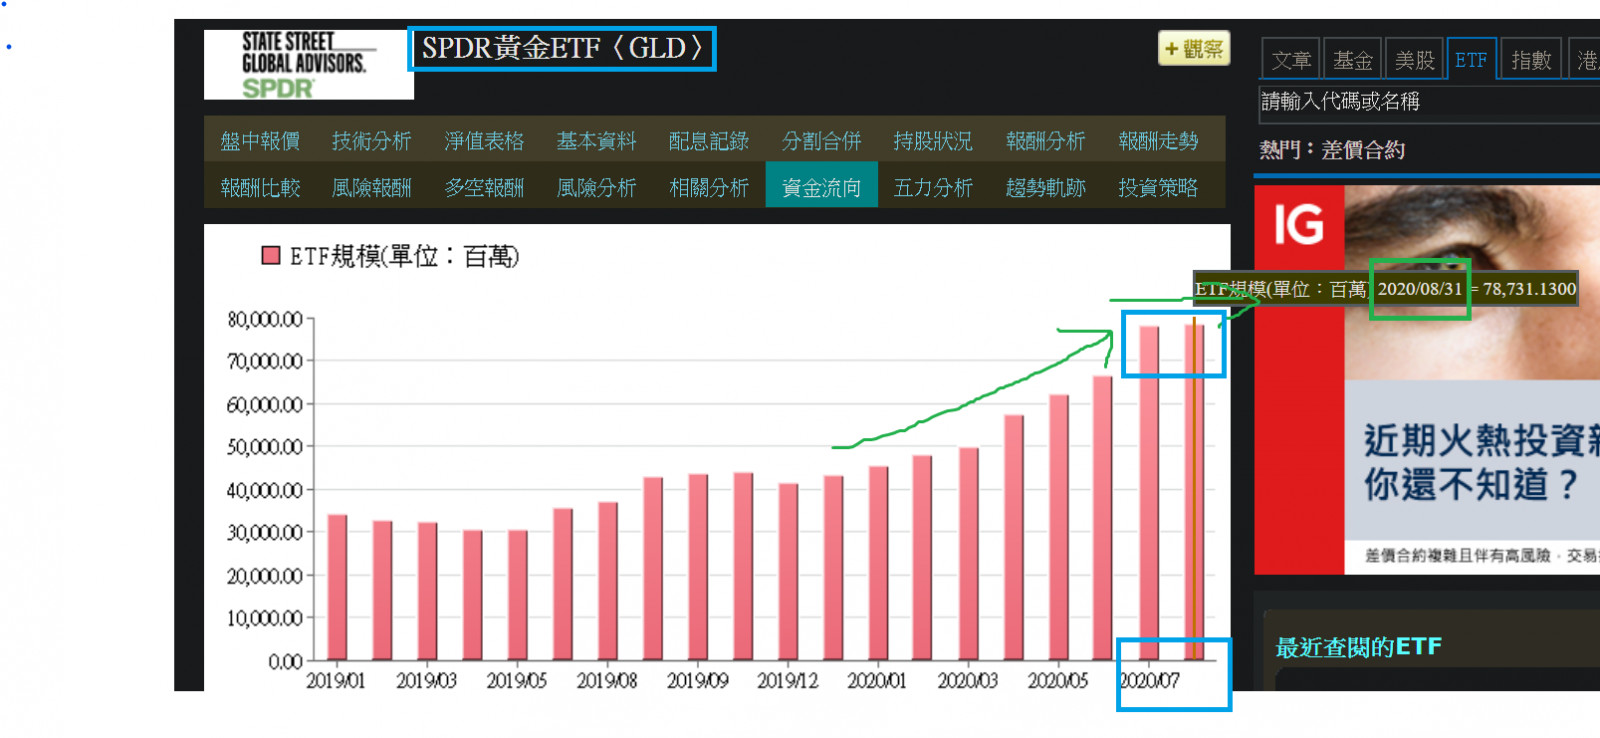Select the 基金 search category tab
This screenshot has height=738, width=1600.
[x=1353, y=60]
